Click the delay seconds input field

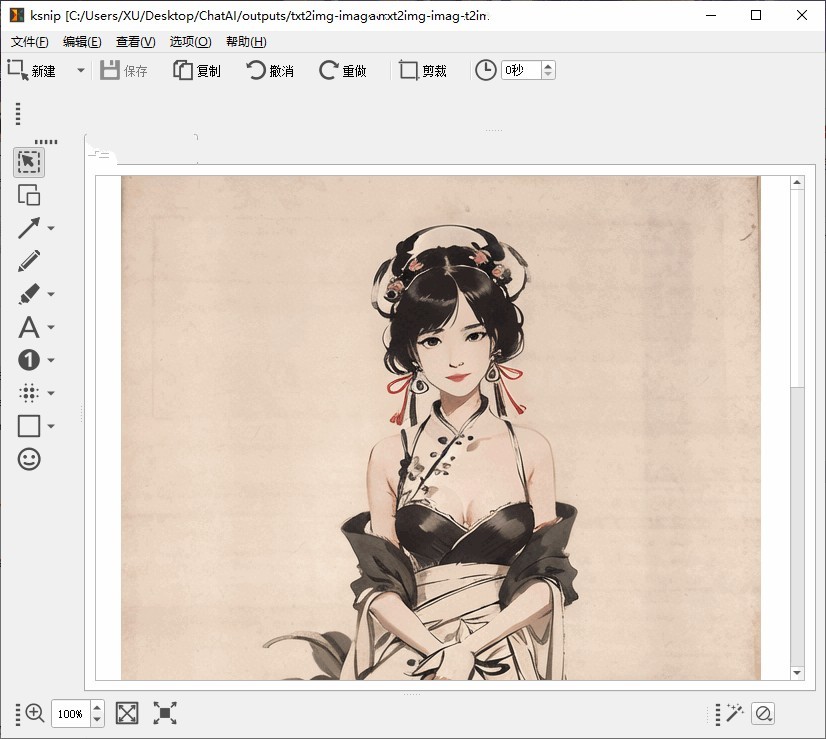coord(520,70)
